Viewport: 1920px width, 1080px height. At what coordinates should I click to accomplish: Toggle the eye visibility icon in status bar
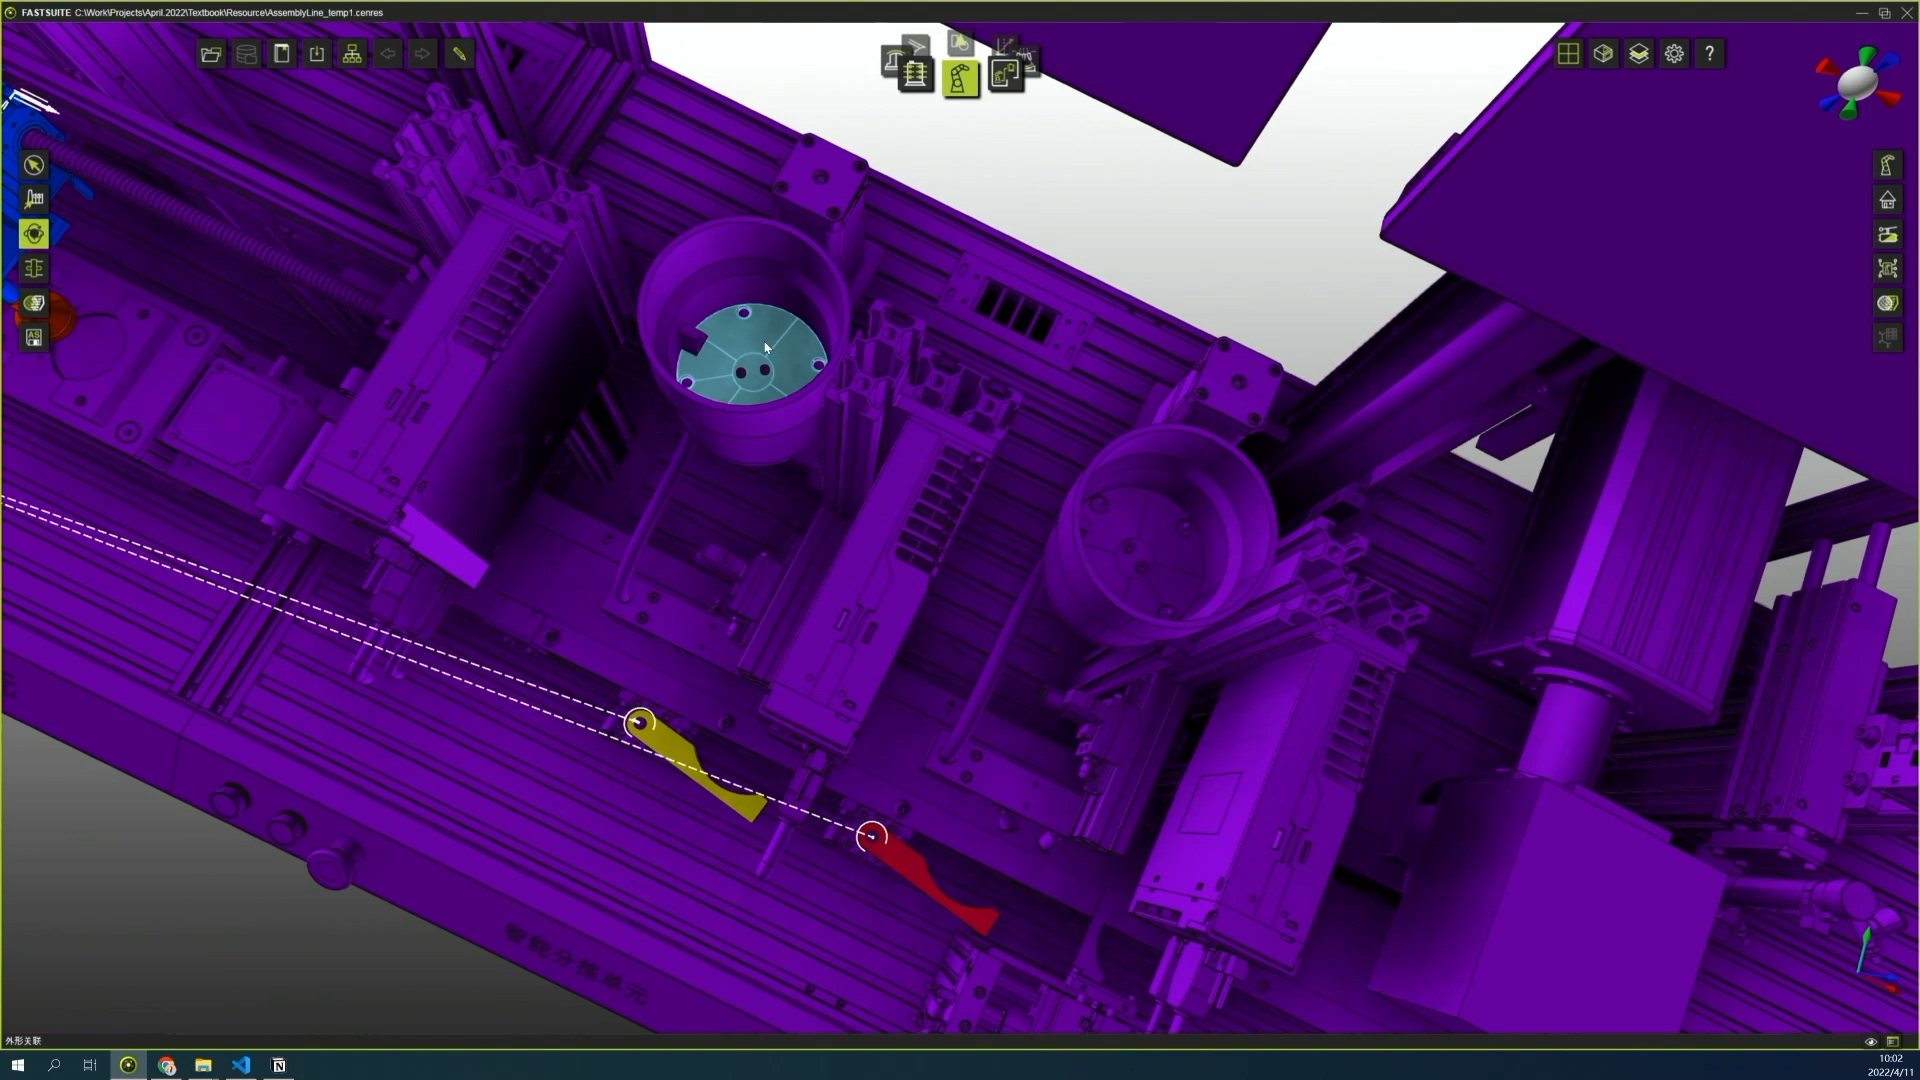click(x=1871, y=1042)
